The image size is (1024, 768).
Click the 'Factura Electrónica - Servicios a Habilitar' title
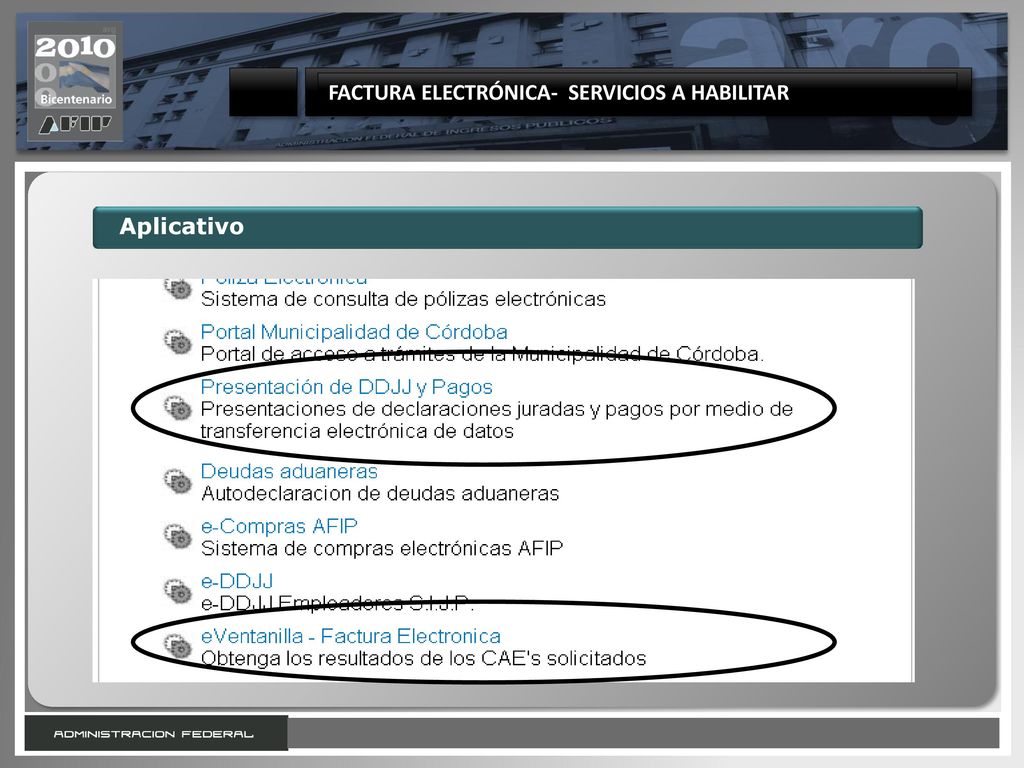click(558, 93)
